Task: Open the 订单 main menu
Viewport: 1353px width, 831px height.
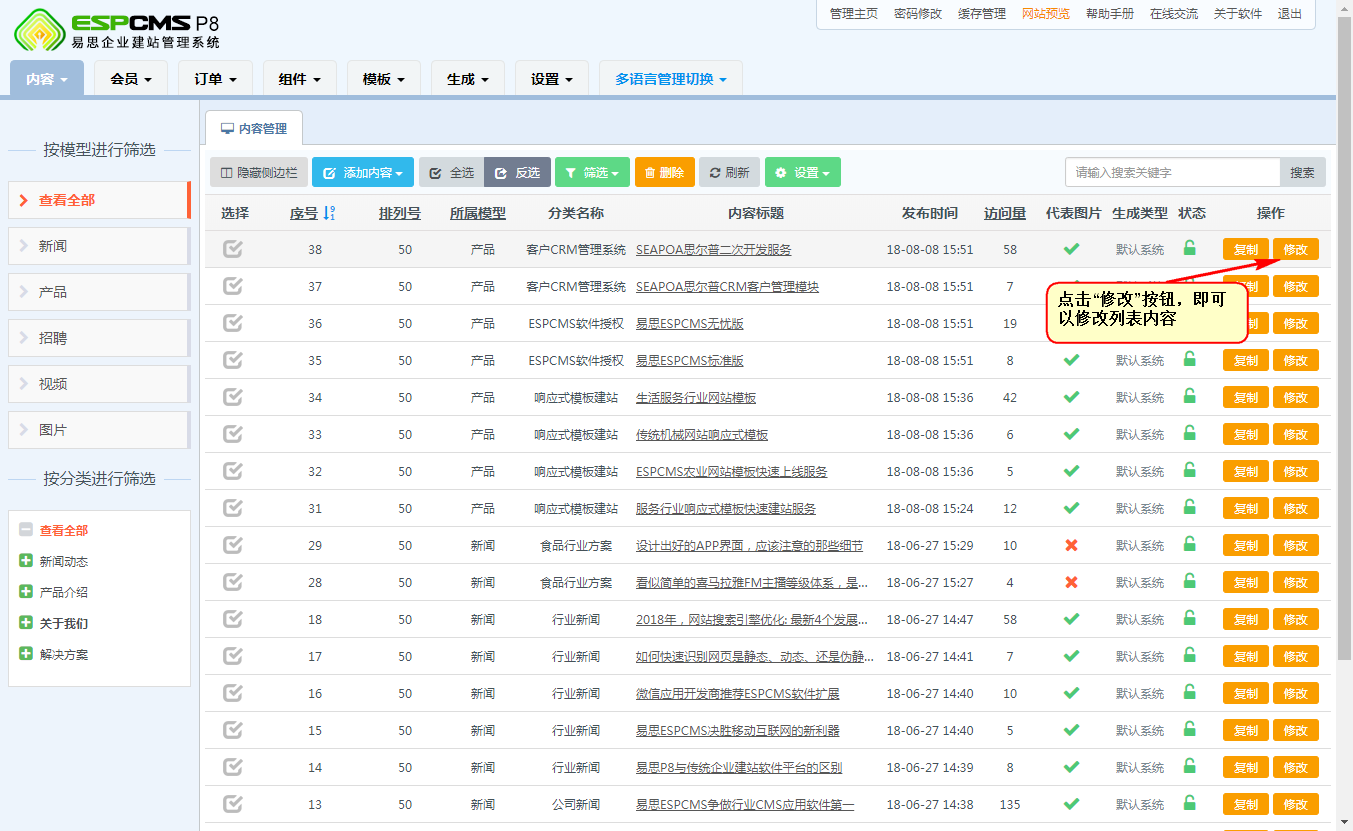Action: click(215, 79)
